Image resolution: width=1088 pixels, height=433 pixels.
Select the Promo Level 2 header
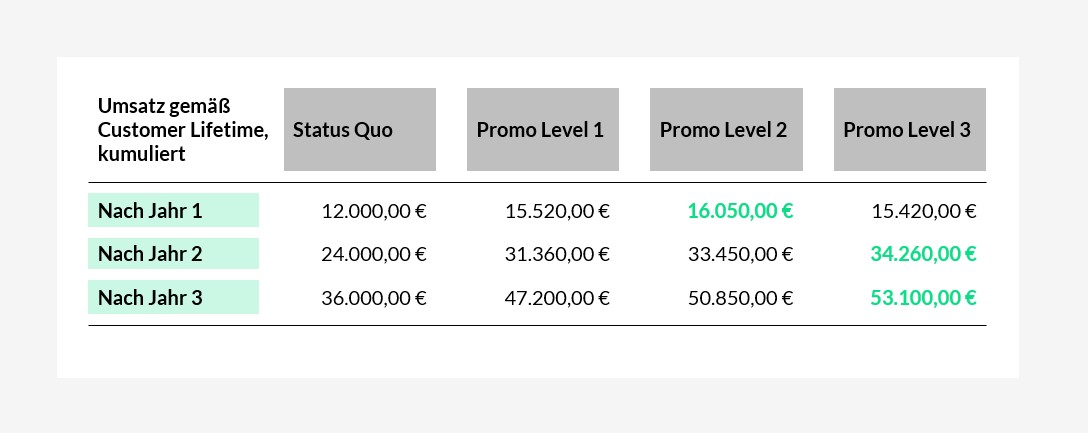tap(726, 130)
